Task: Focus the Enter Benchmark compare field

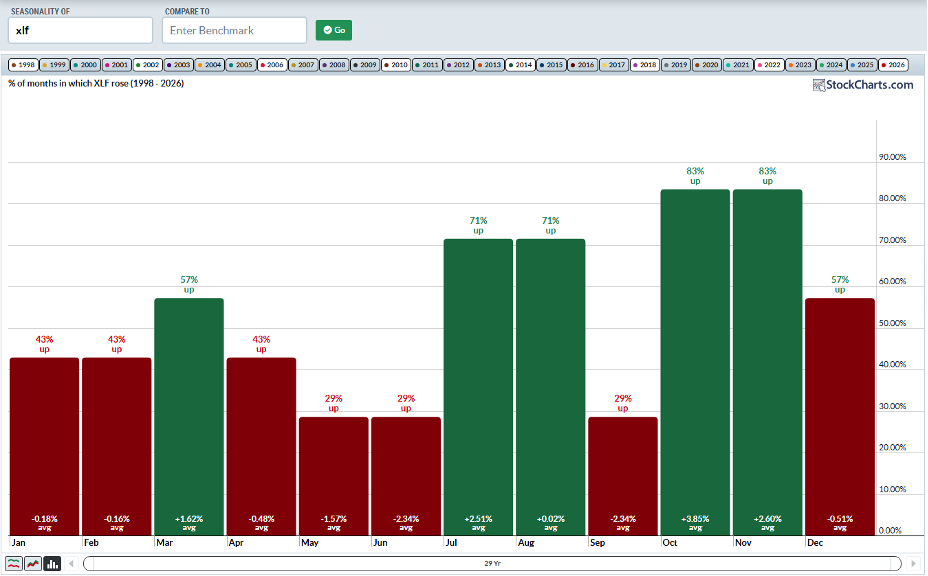Action: point(234,30)
